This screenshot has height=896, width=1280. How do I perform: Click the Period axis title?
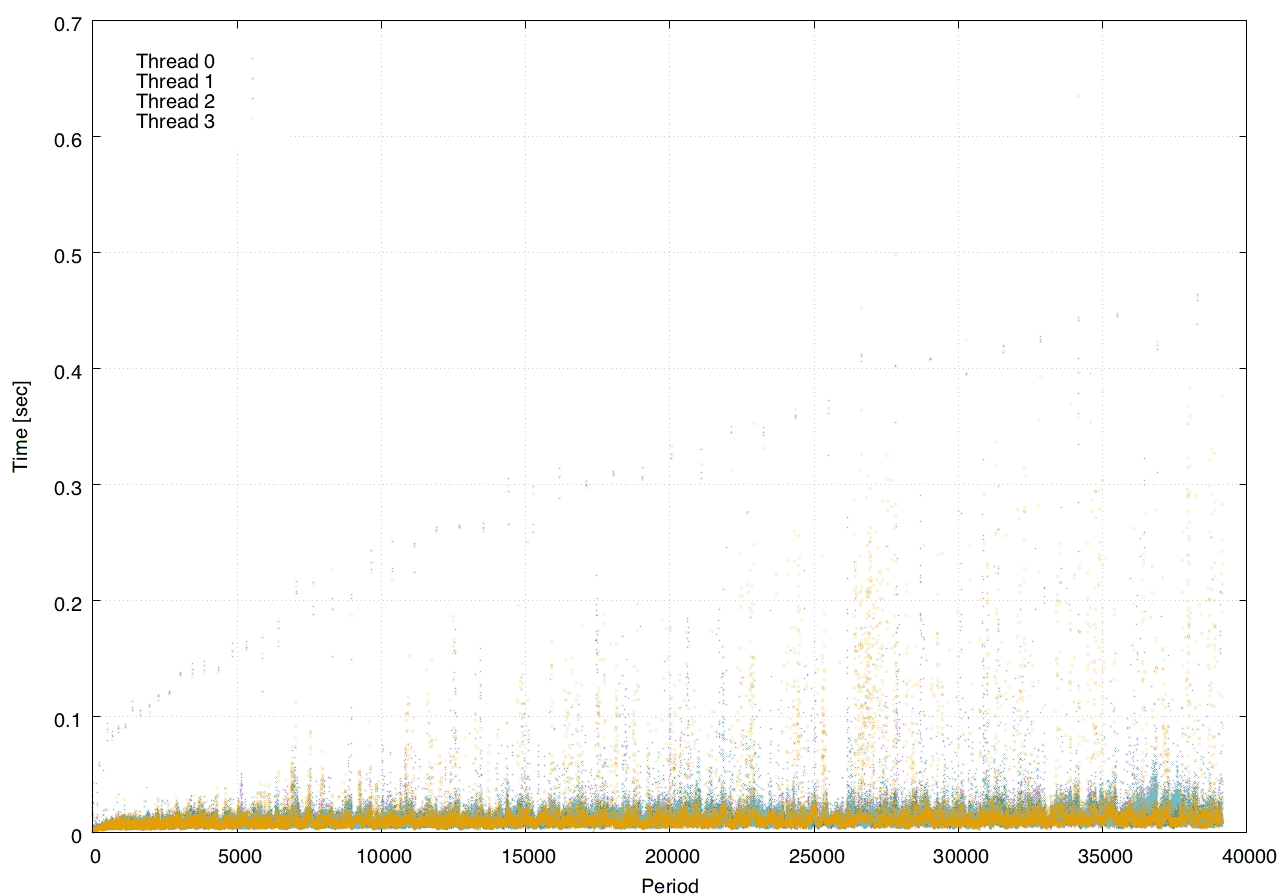tap(670, 885)
